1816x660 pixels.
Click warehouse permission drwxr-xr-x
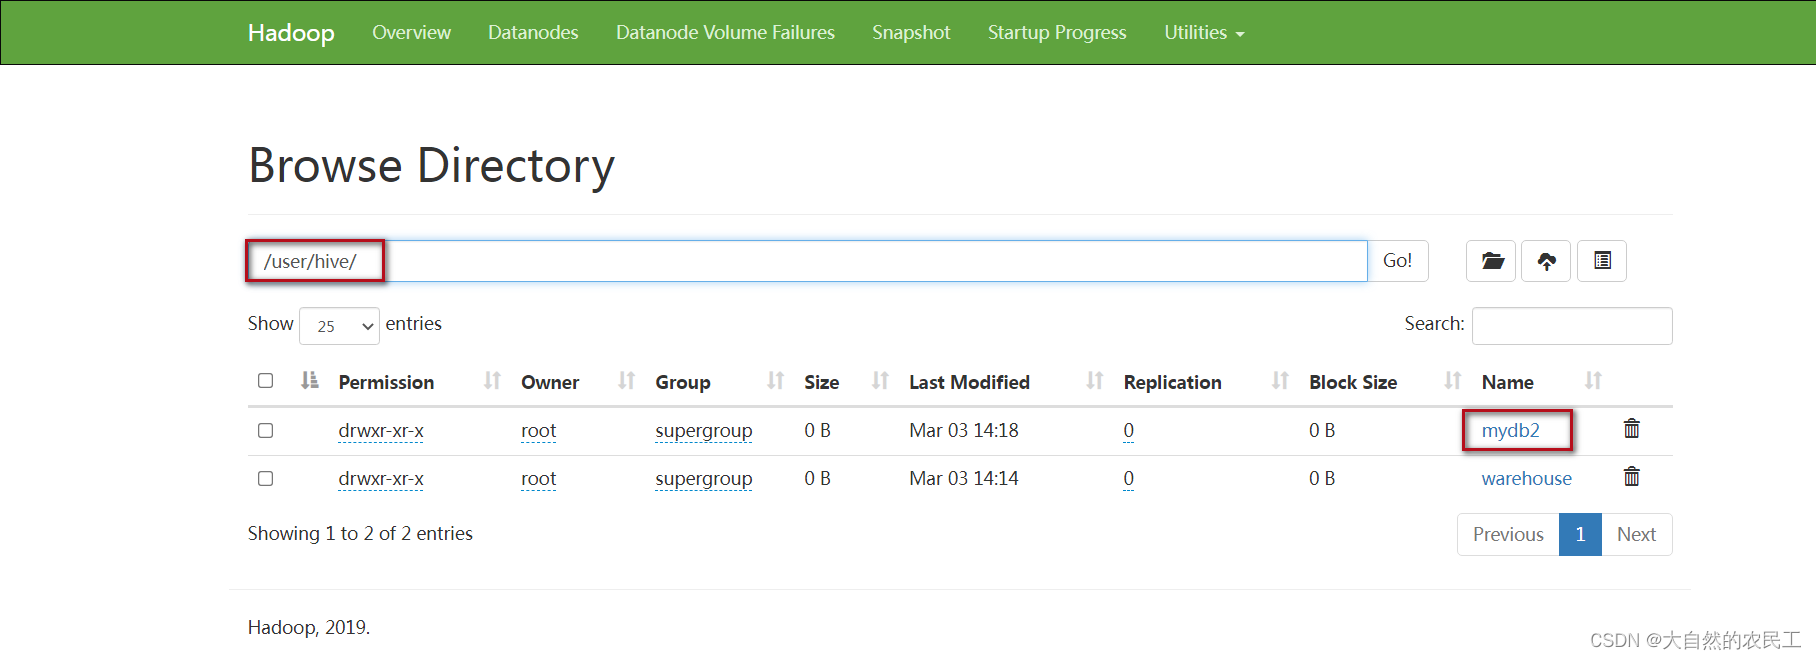tap(381, 479)
